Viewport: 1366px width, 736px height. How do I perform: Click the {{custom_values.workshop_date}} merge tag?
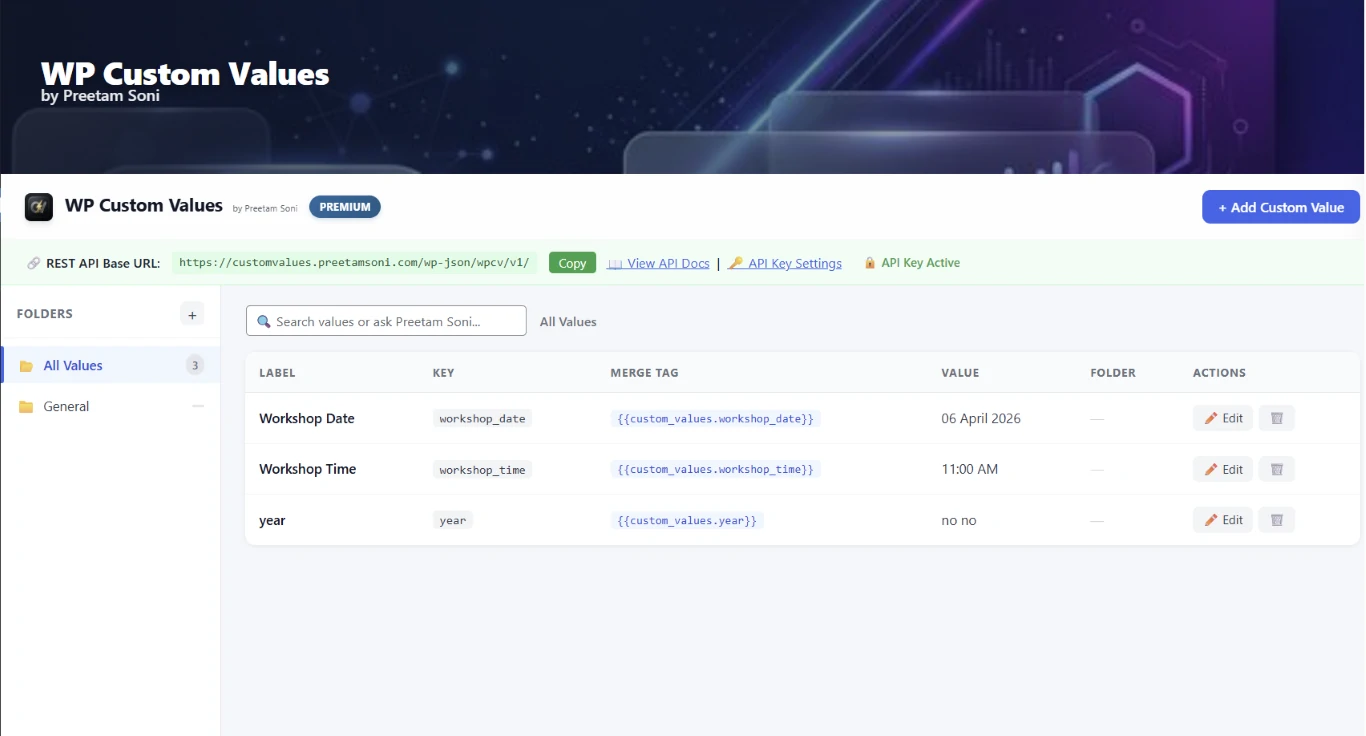716,419
